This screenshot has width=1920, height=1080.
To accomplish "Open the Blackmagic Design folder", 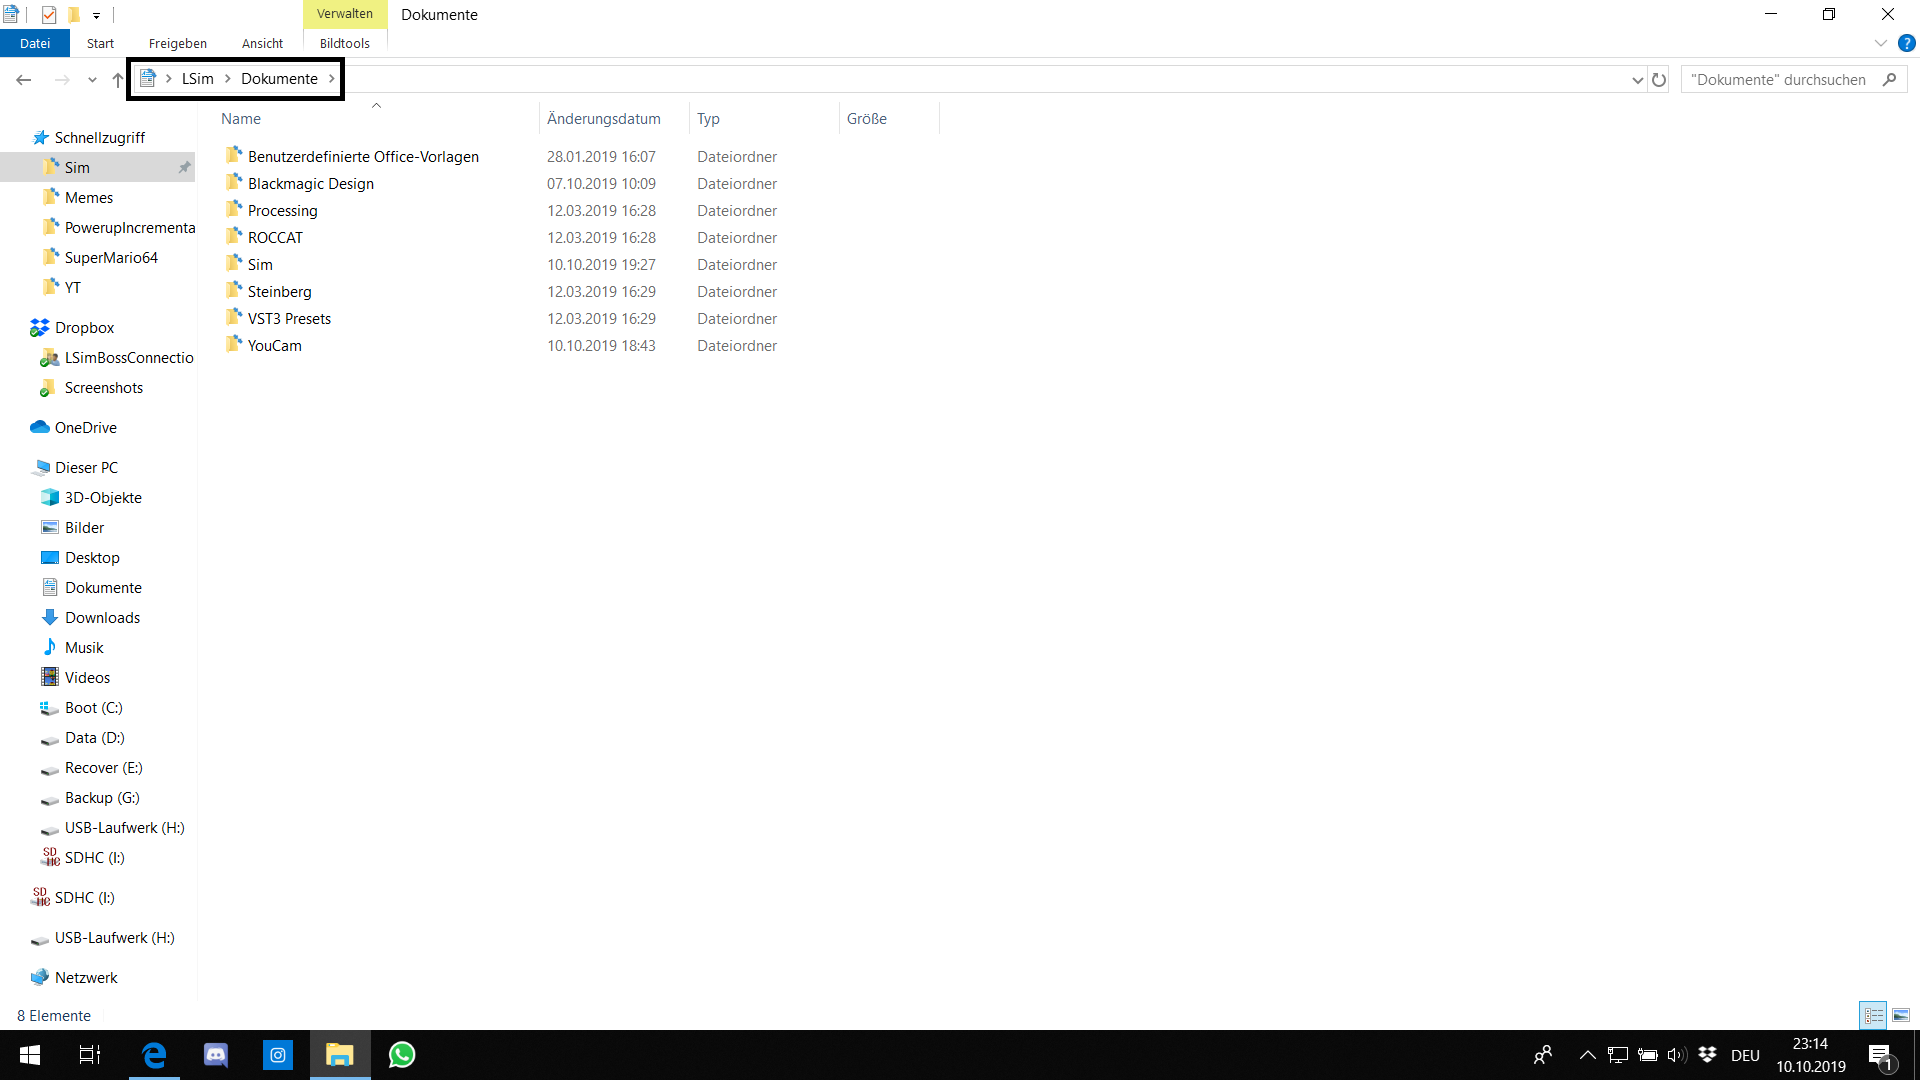I will pyautogui.click(x=310, y=184).
